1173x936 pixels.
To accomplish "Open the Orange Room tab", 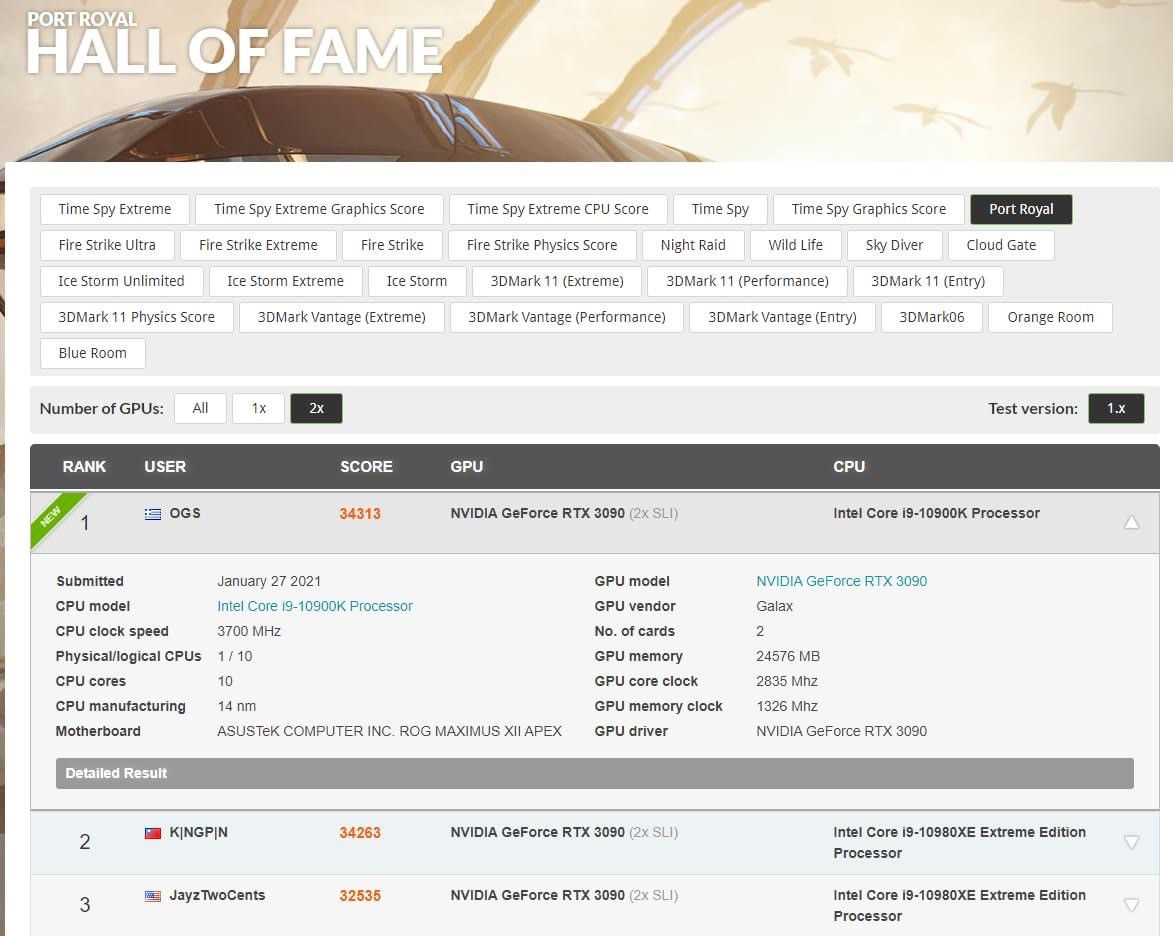I will click(x=1050, y=317).
